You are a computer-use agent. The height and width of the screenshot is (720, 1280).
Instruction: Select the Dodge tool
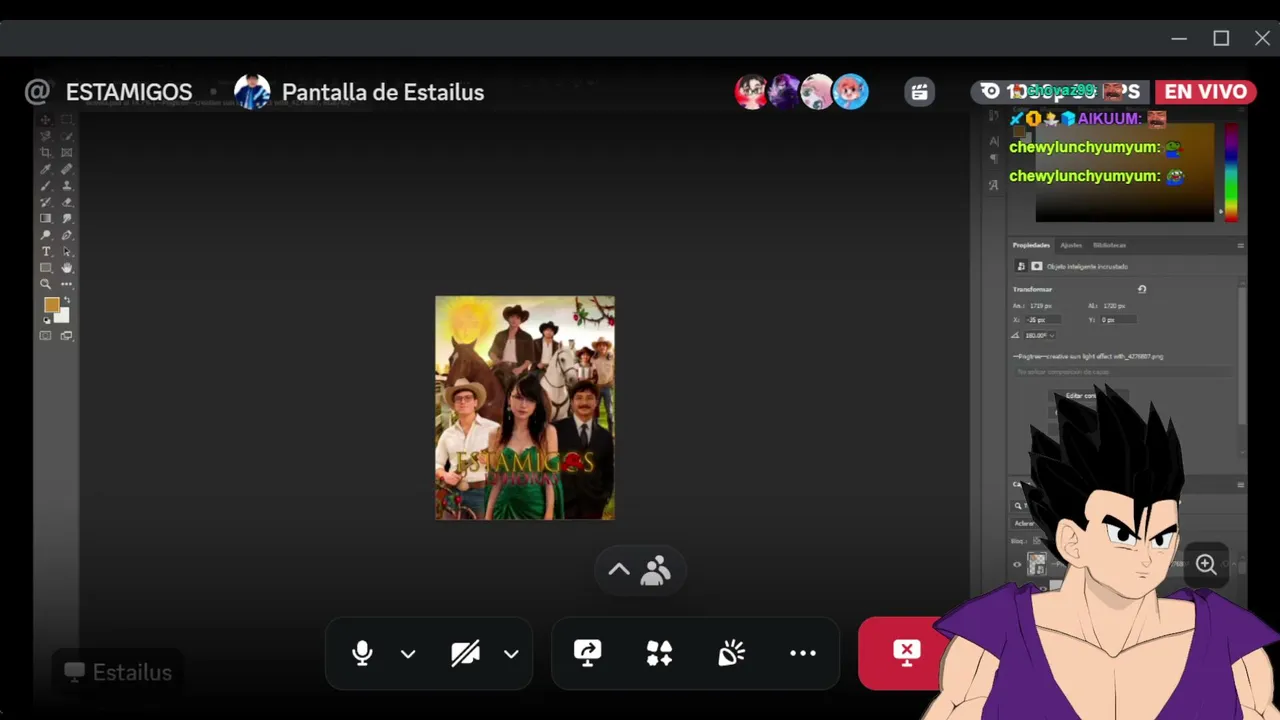45,235
